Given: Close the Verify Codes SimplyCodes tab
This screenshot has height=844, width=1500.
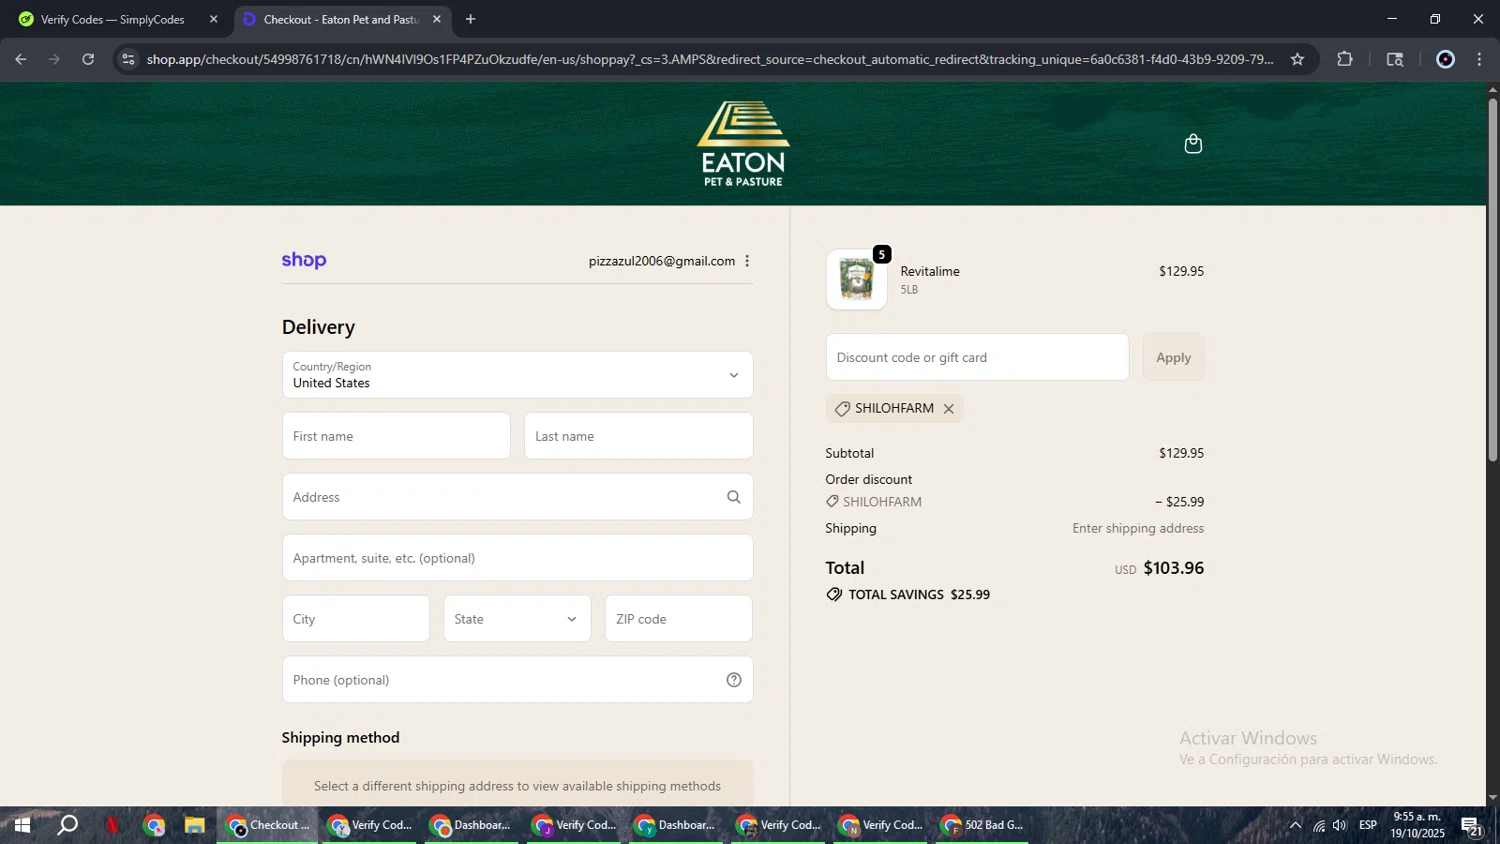Looking at the screenshot, I should [213, 19].
